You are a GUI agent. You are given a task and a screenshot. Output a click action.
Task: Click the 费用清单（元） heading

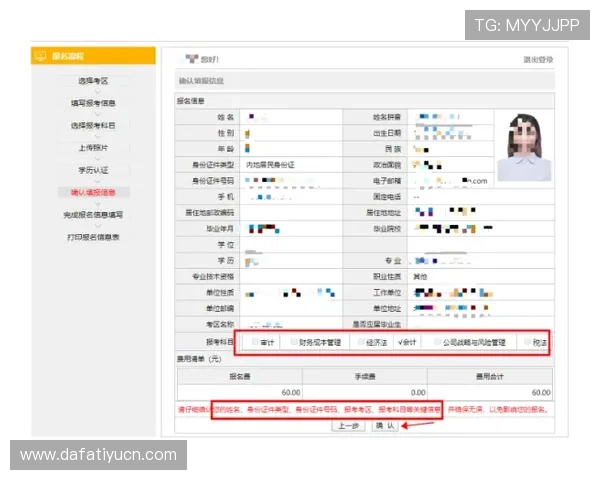[x=199, y=359]
